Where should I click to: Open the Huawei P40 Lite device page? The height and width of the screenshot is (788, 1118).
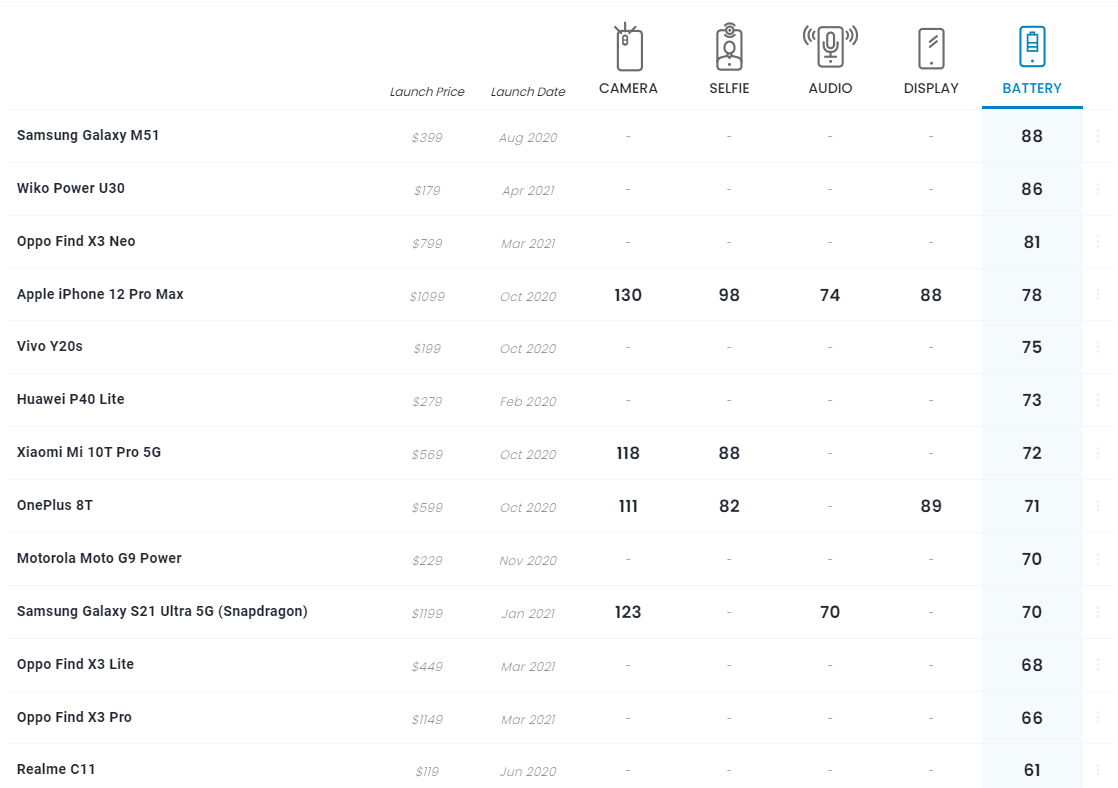[71, 399]
